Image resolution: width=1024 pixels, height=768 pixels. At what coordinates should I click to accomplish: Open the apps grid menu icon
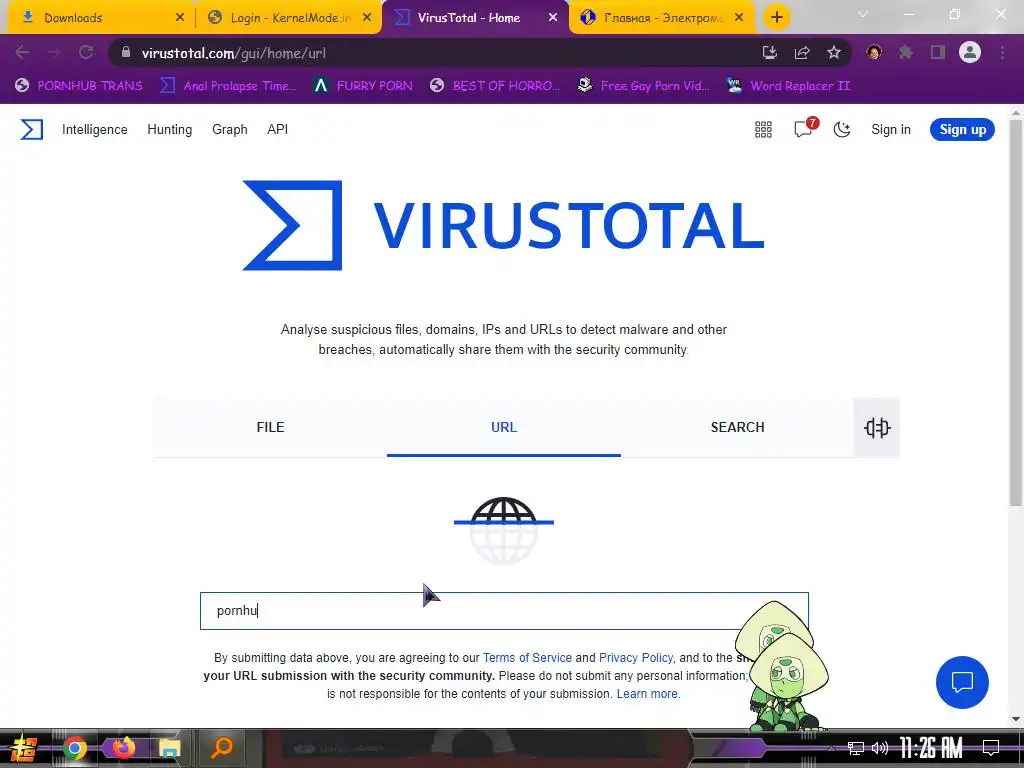(x=763, y=129)
